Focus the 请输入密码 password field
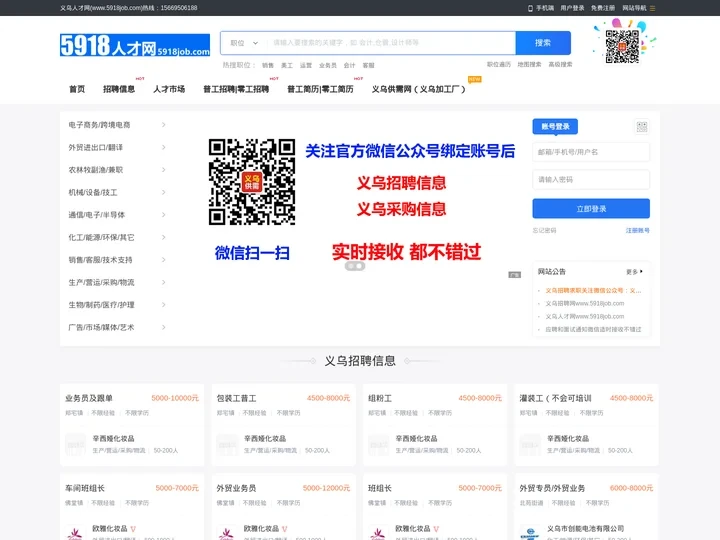Screen dimensions: 720x540 tap(591, 180)
